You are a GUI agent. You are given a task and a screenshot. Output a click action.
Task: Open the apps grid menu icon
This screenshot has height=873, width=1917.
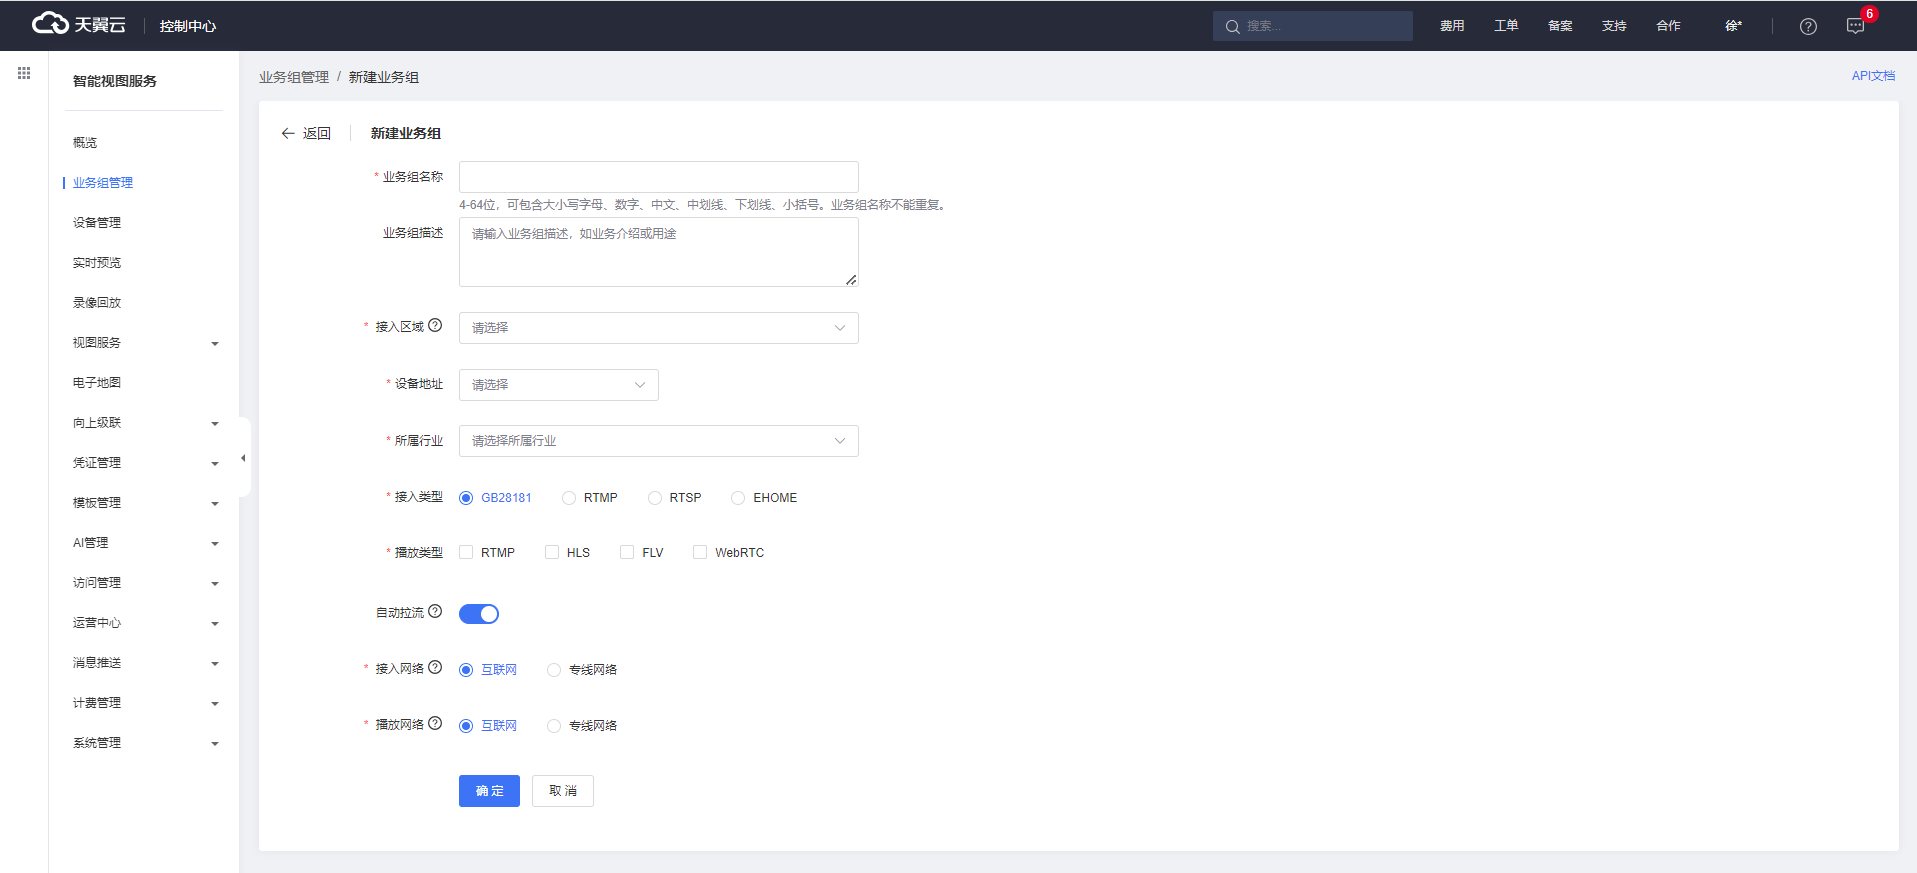(x=24, y=73)
